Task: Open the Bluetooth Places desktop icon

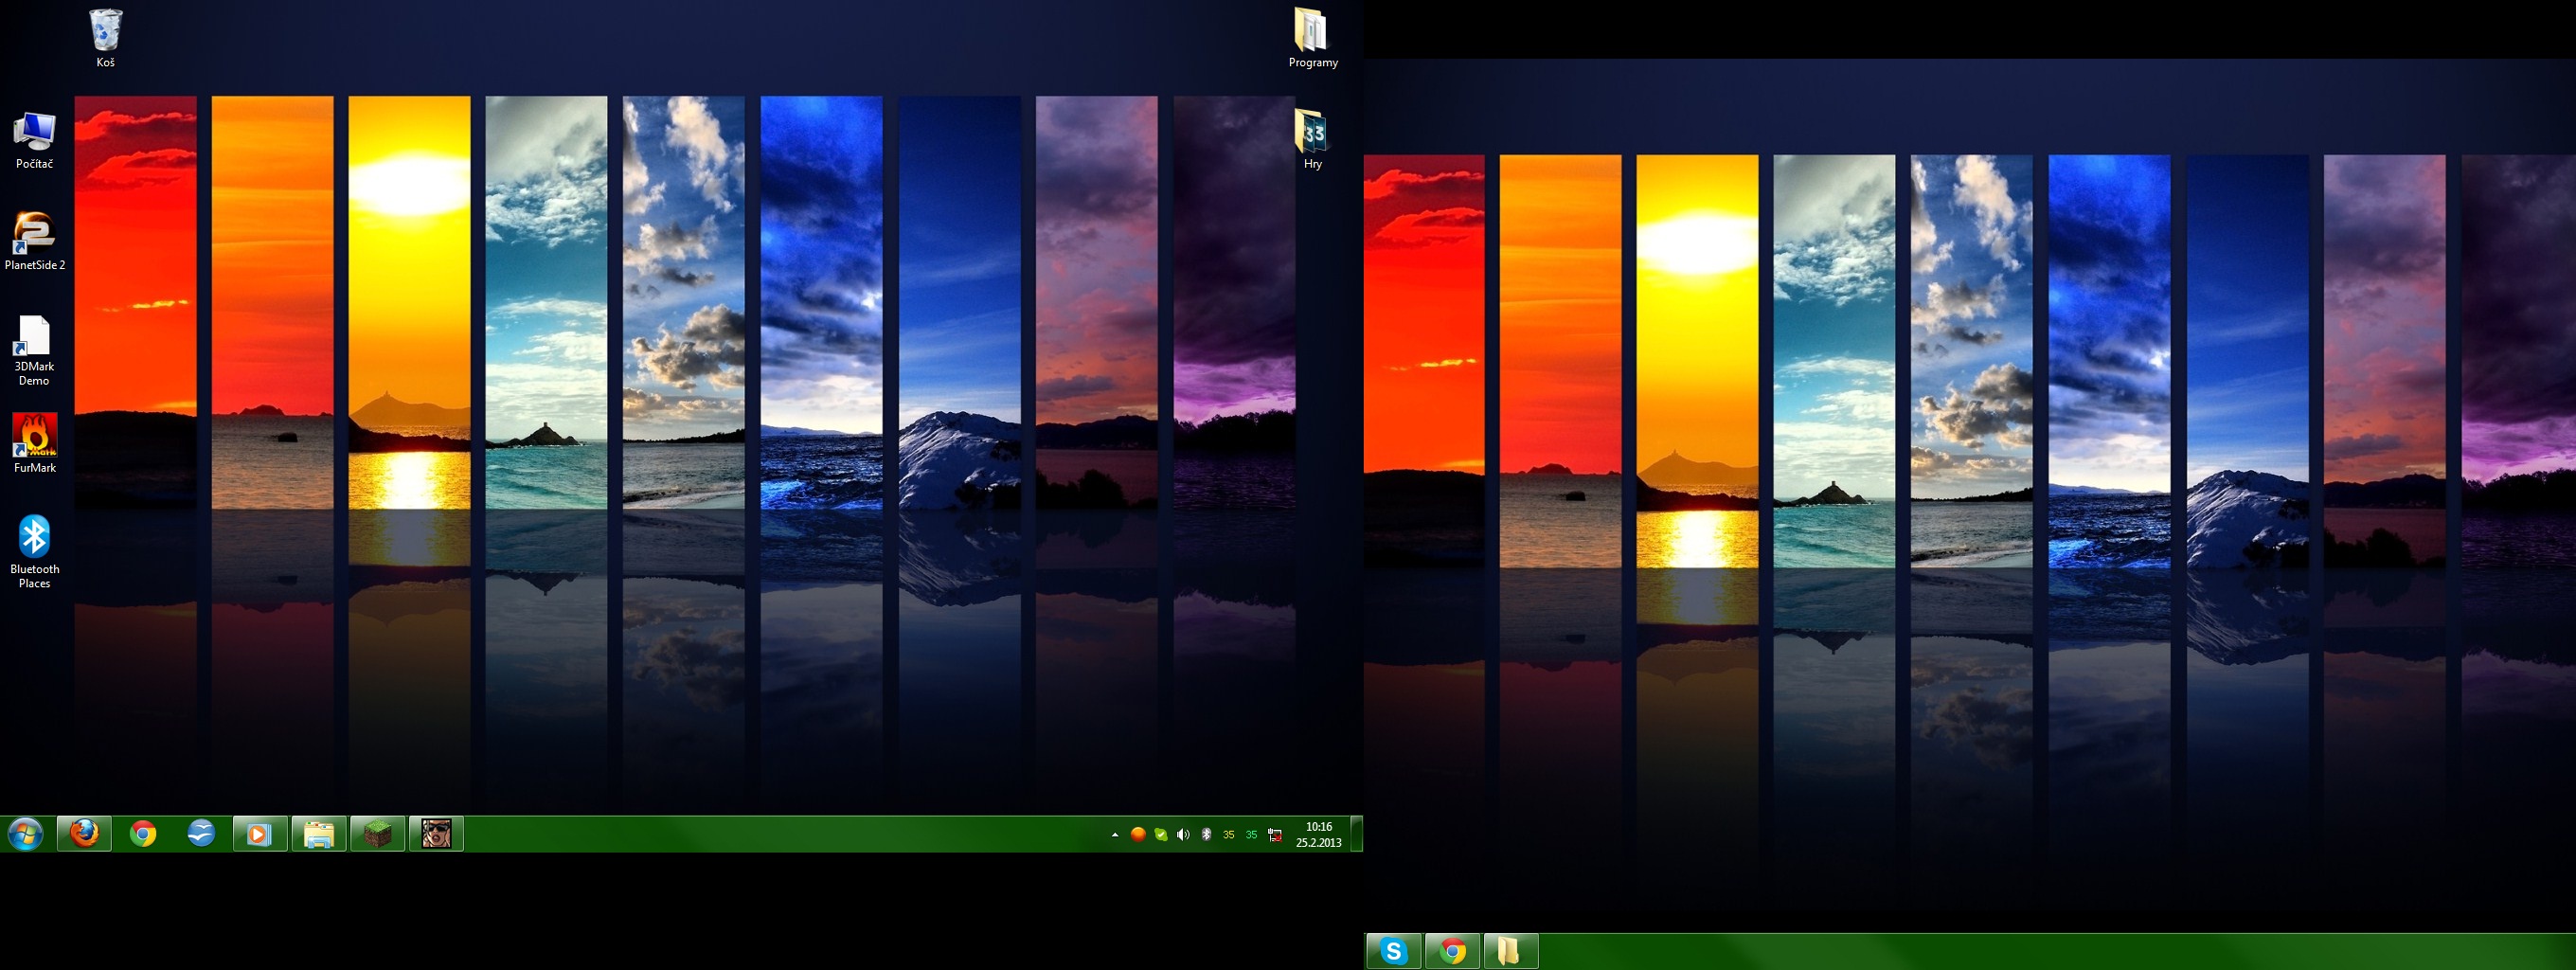Action: coord(34,538)
